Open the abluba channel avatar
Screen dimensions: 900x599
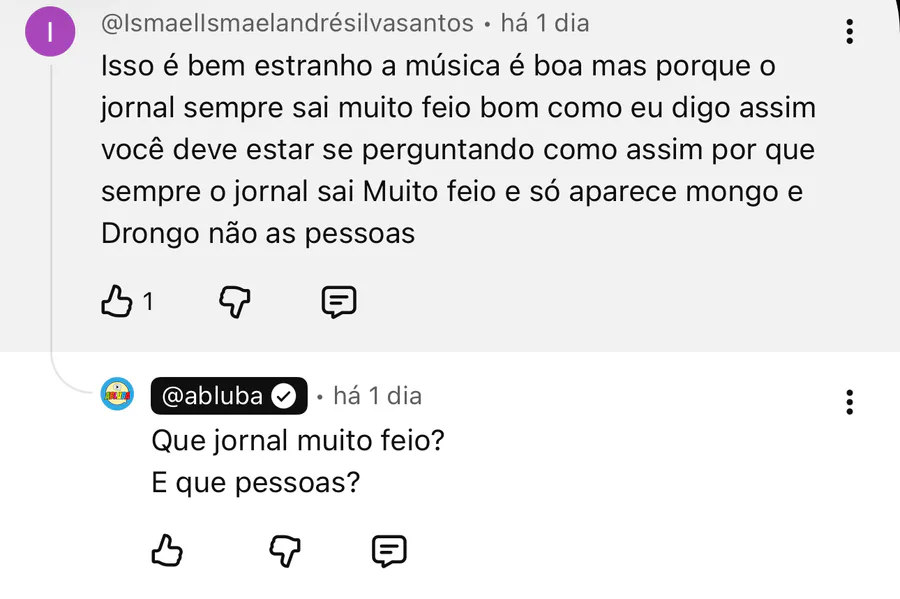point(118,395)
